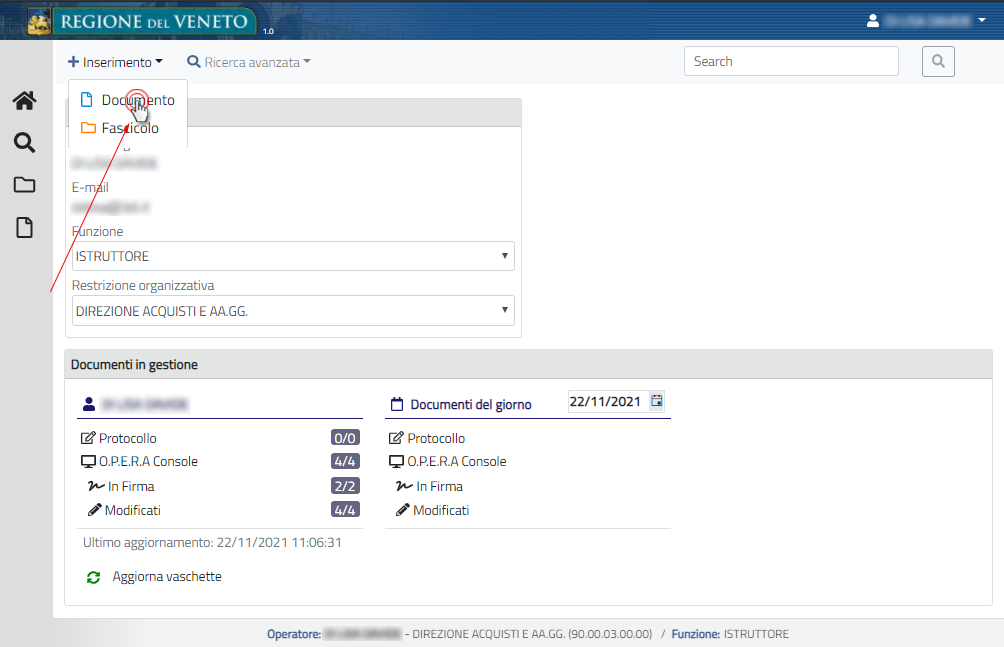Click the refresh icon beside Aggiorna vaschette

click(93, 577)
